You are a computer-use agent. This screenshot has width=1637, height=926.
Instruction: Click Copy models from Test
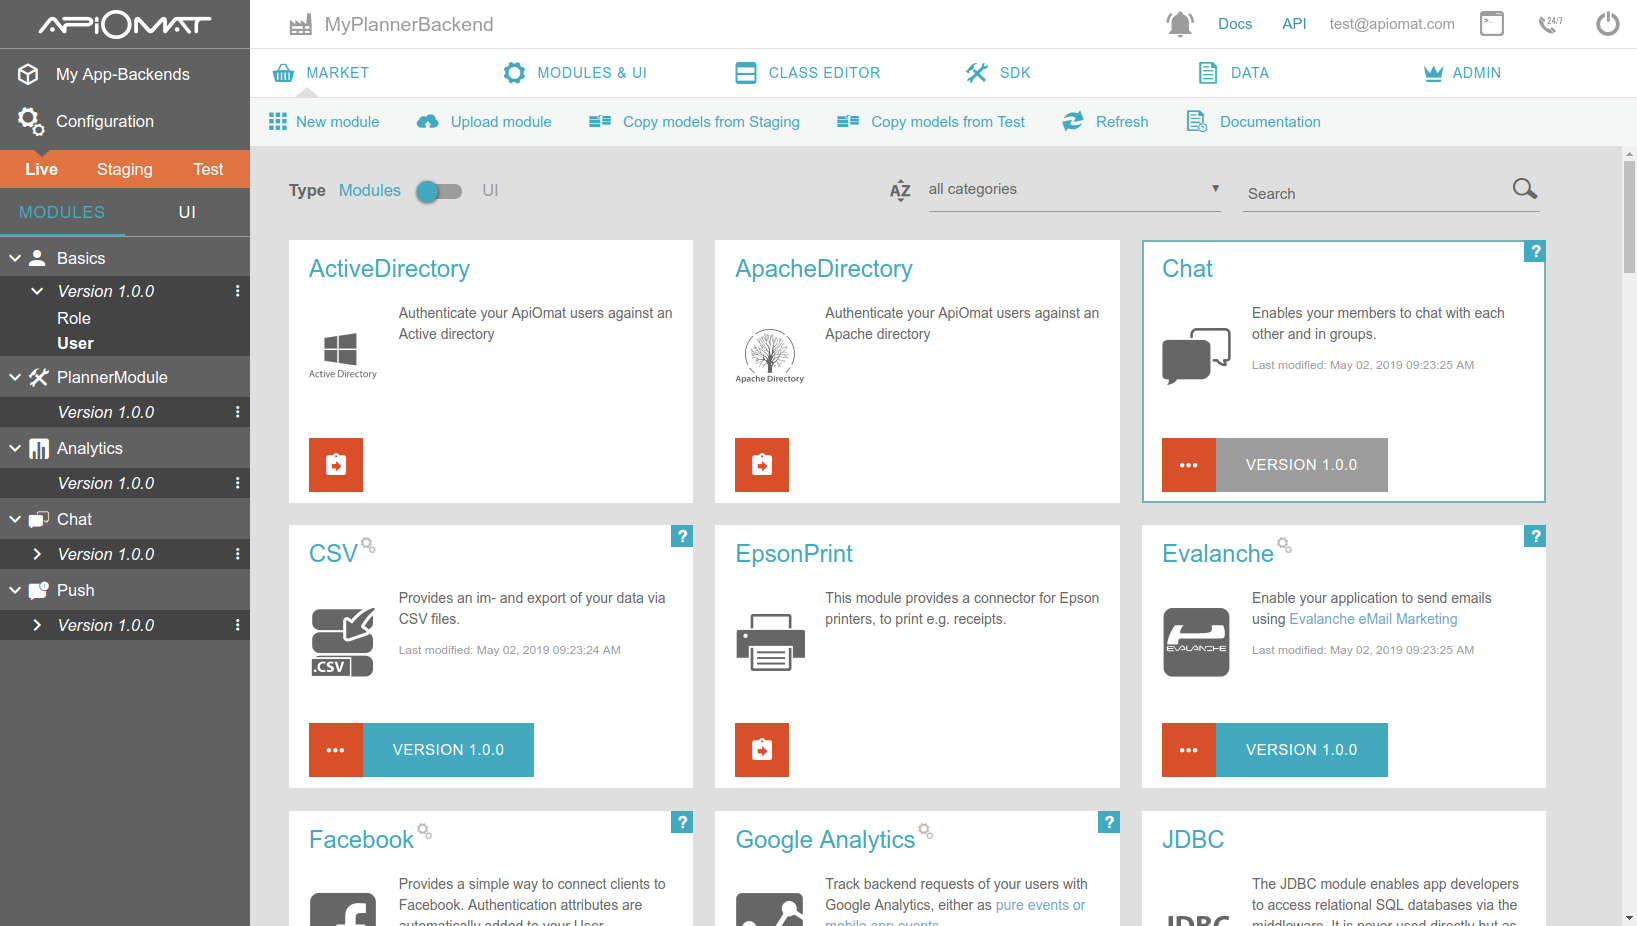tap(931, 122)
